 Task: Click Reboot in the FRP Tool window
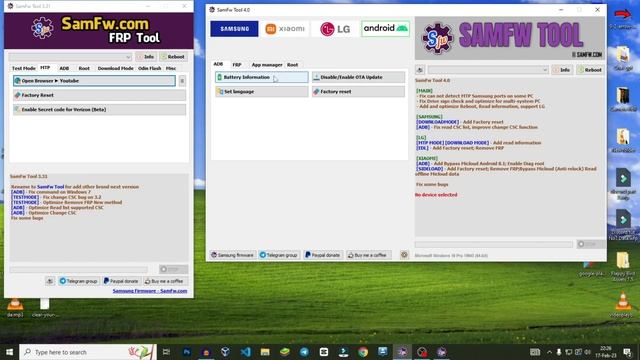[x=173, y=57]
